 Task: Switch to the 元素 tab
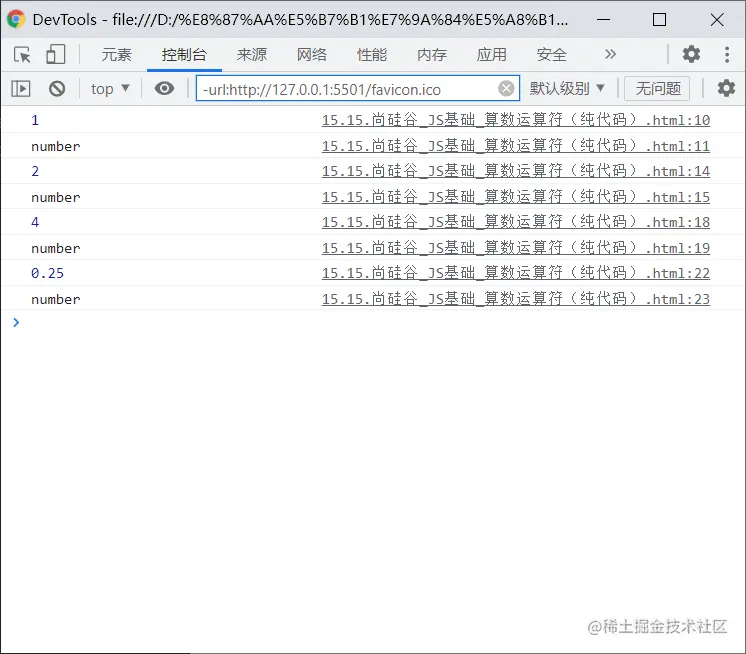tap(116, 55)
